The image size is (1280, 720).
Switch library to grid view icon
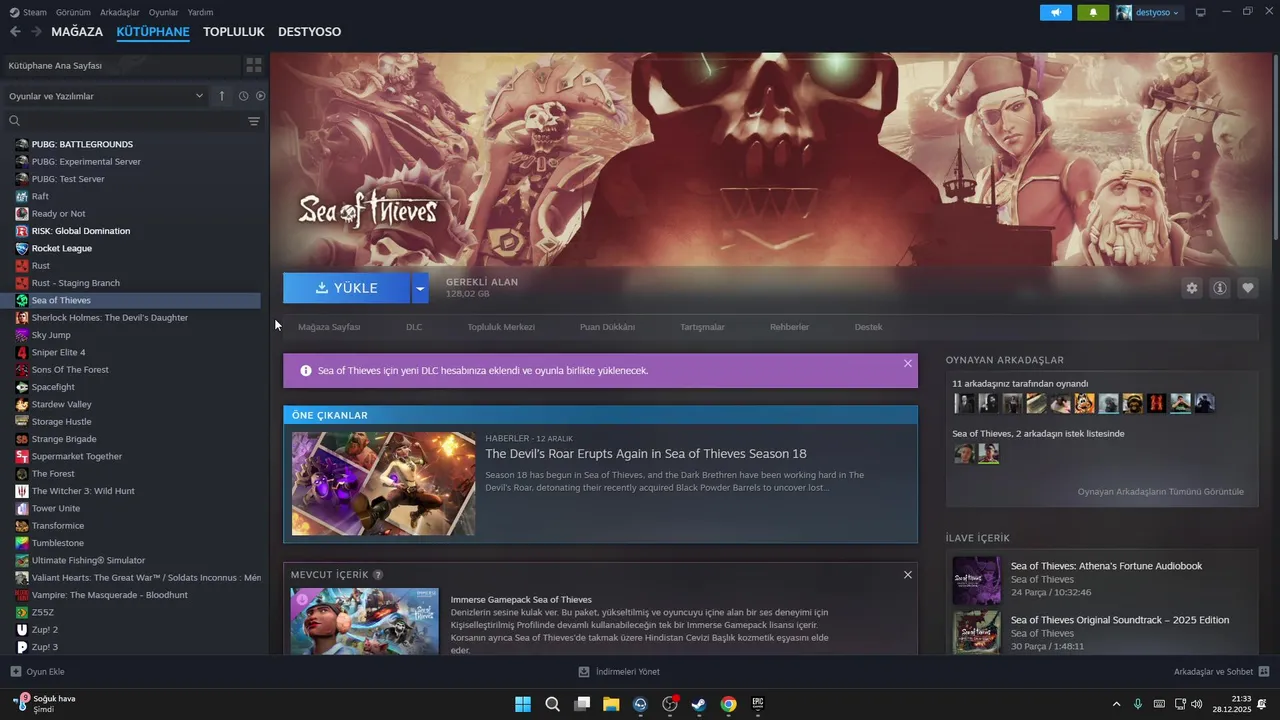click(254, 65)
